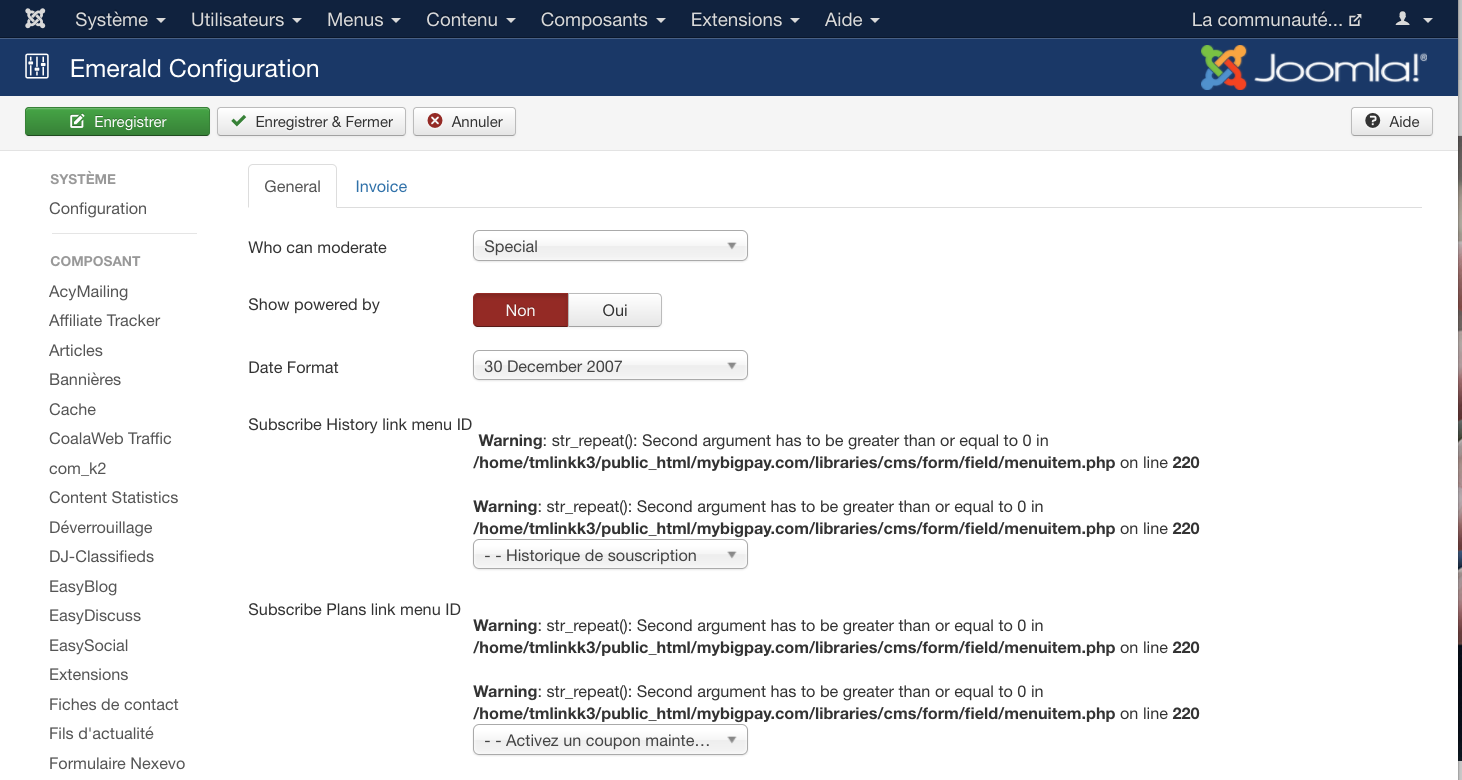Click the Joomla logo icon in top bar

35,19
